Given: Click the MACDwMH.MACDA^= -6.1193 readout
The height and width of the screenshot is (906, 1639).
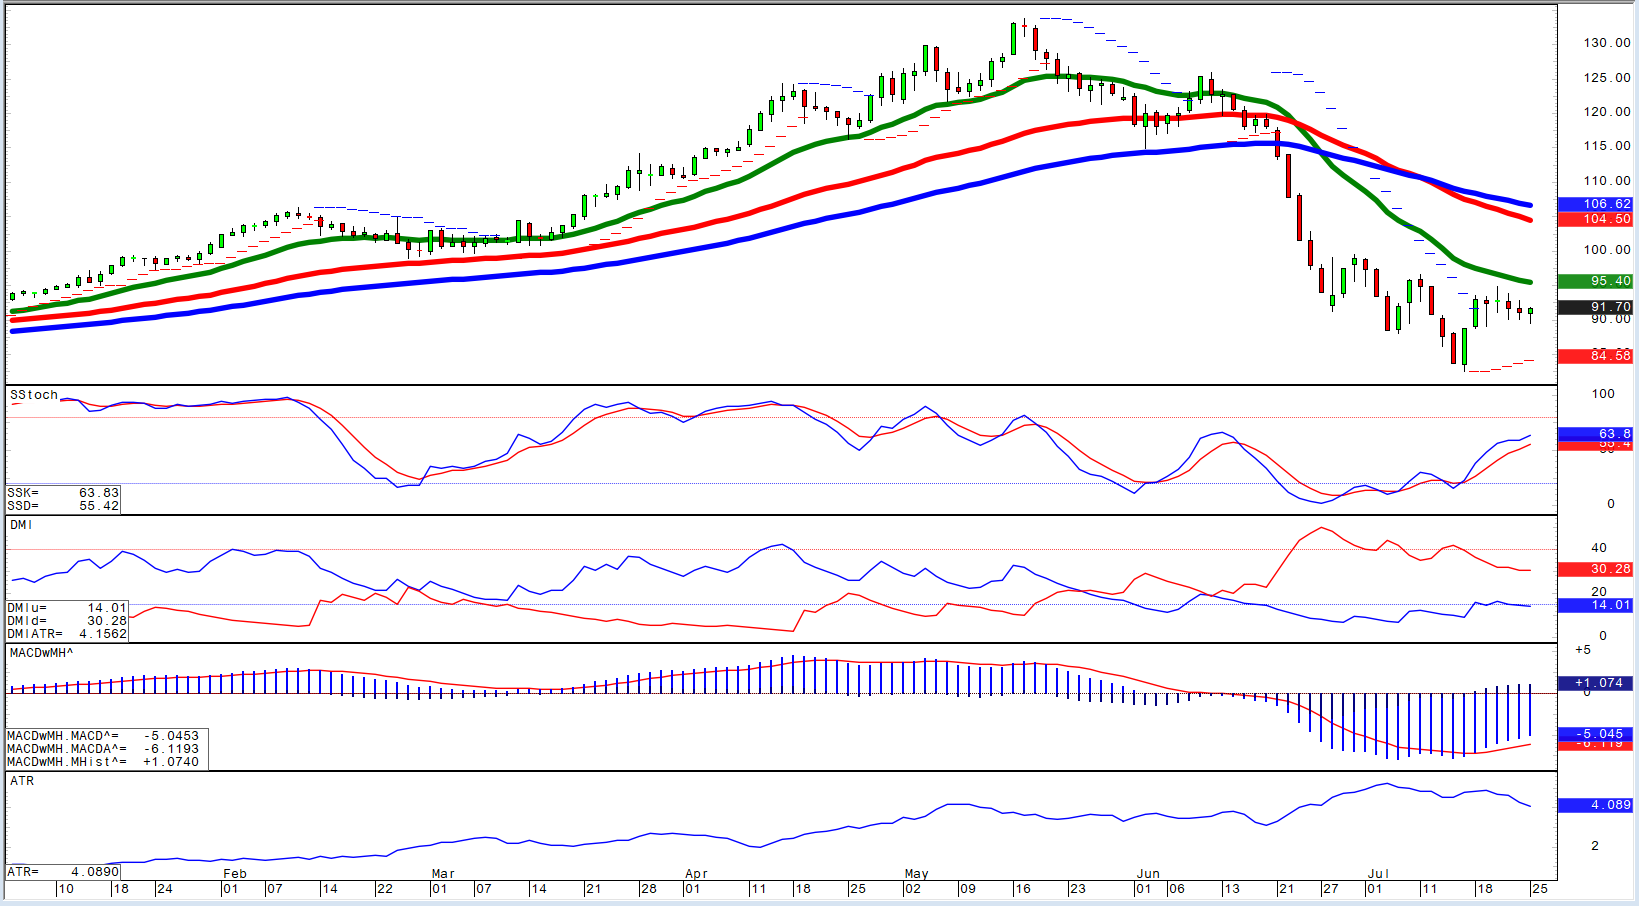Looking at the screenshot, I should [x=103, y=749].
